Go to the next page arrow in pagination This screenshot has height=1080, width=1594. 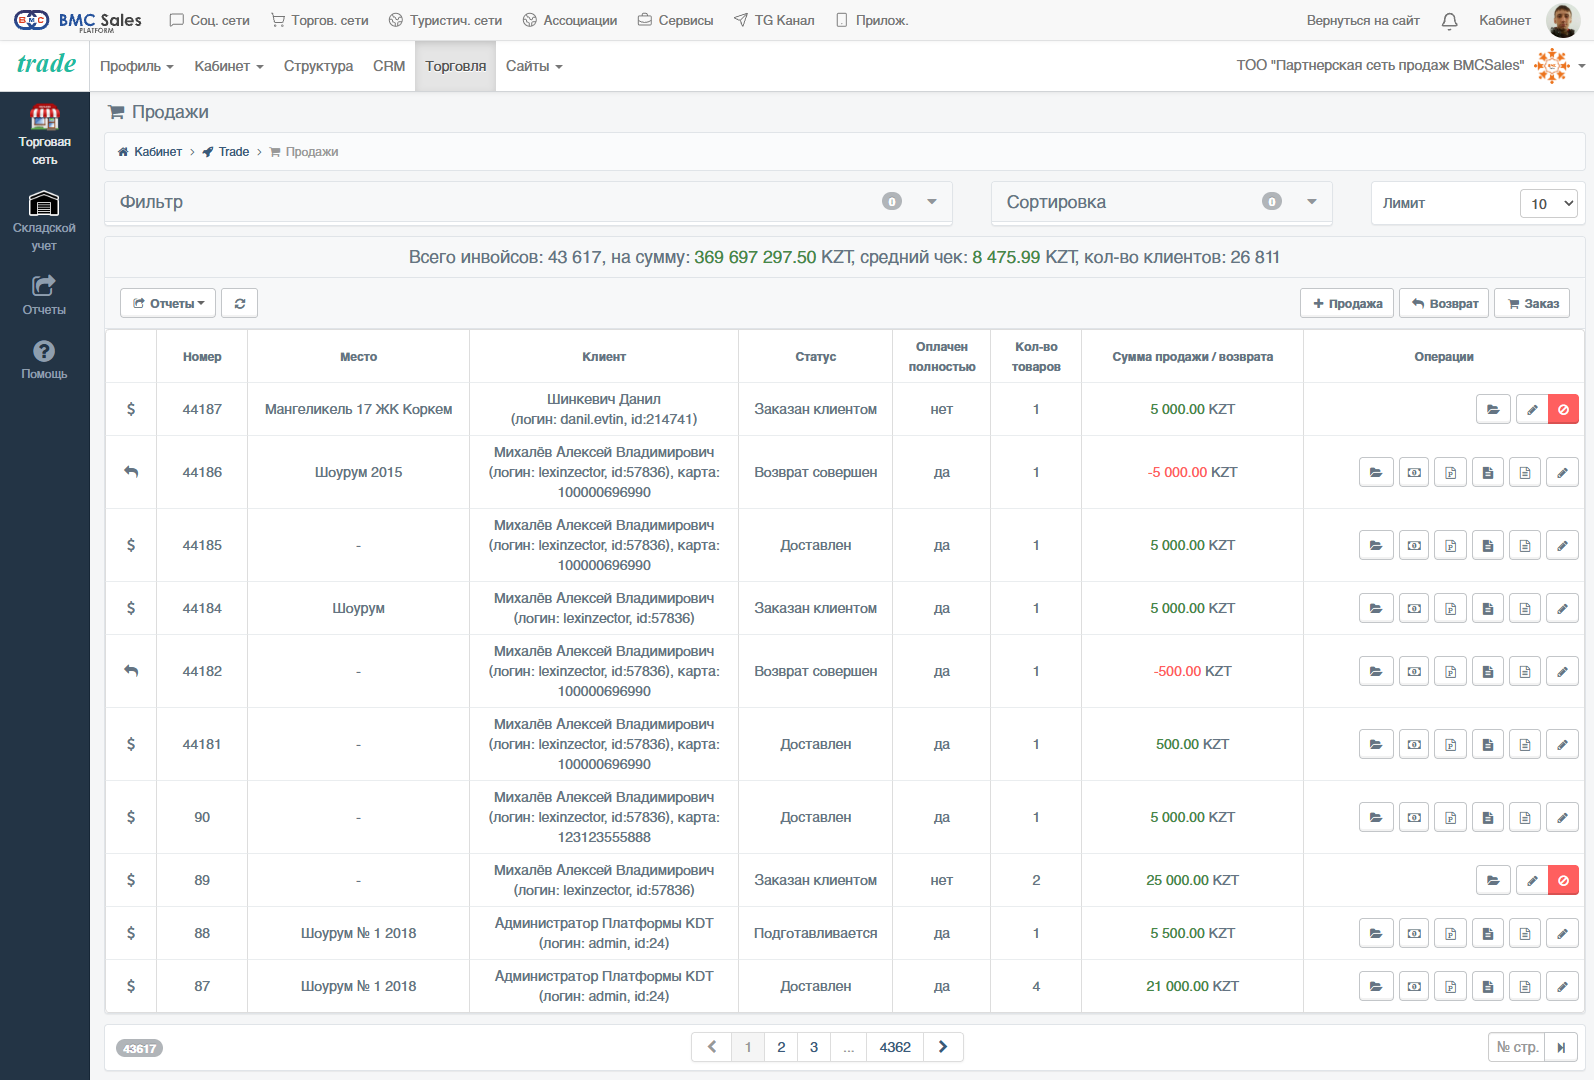(x=943, y=1047)
